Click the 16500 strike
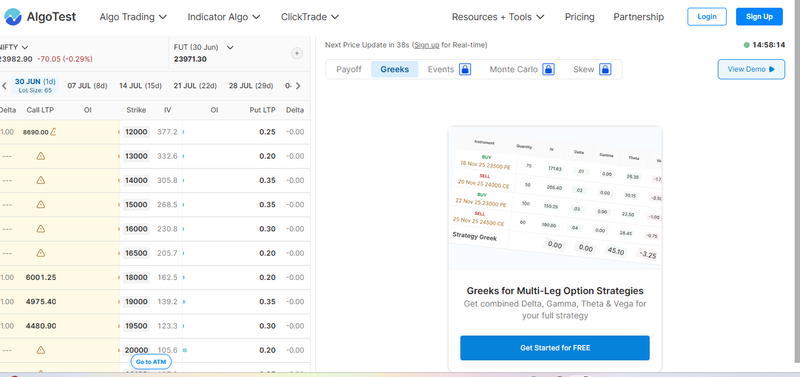This screenshot has height=377, width=800. [x=136, y=253]
